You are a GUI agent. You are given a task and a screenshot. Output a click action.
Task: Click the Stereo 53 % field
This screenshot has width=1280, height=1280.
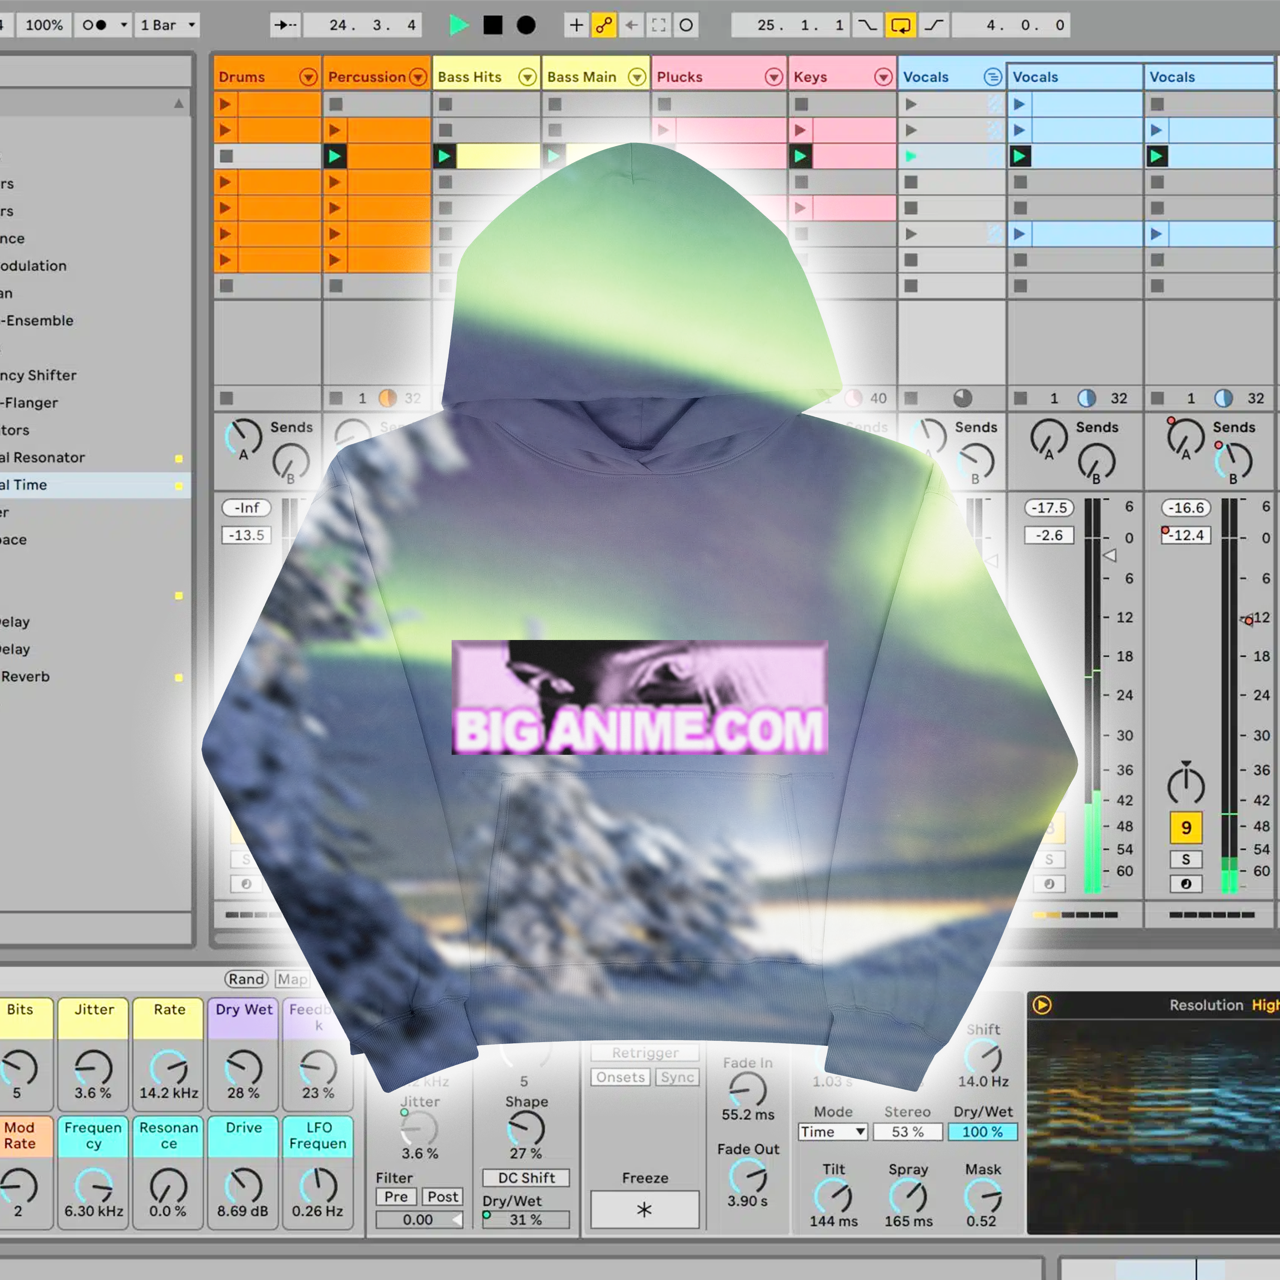pos(908,1132)
